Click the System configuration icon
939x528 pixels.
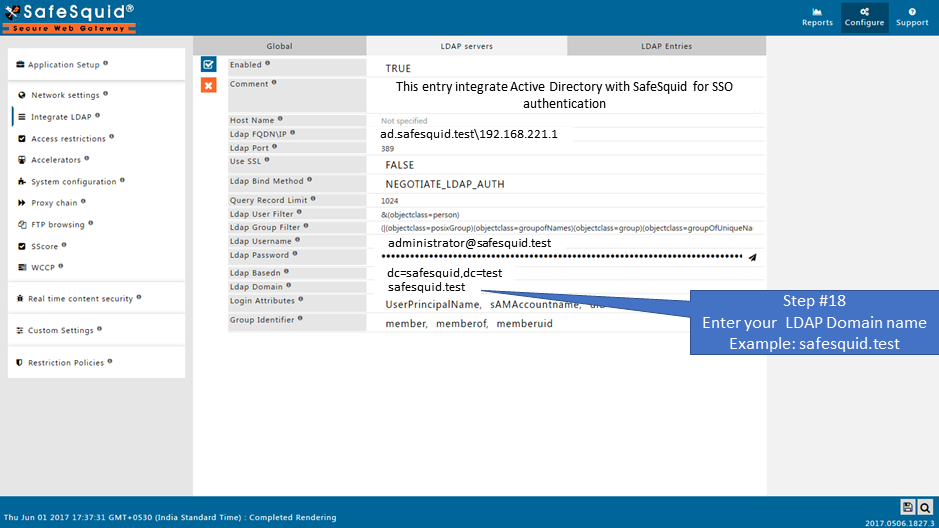pos(22,181)
